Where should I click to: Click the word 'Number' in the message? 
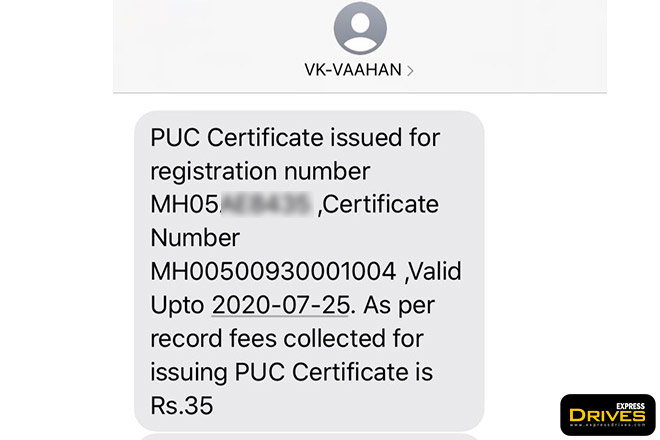(195, 238)
